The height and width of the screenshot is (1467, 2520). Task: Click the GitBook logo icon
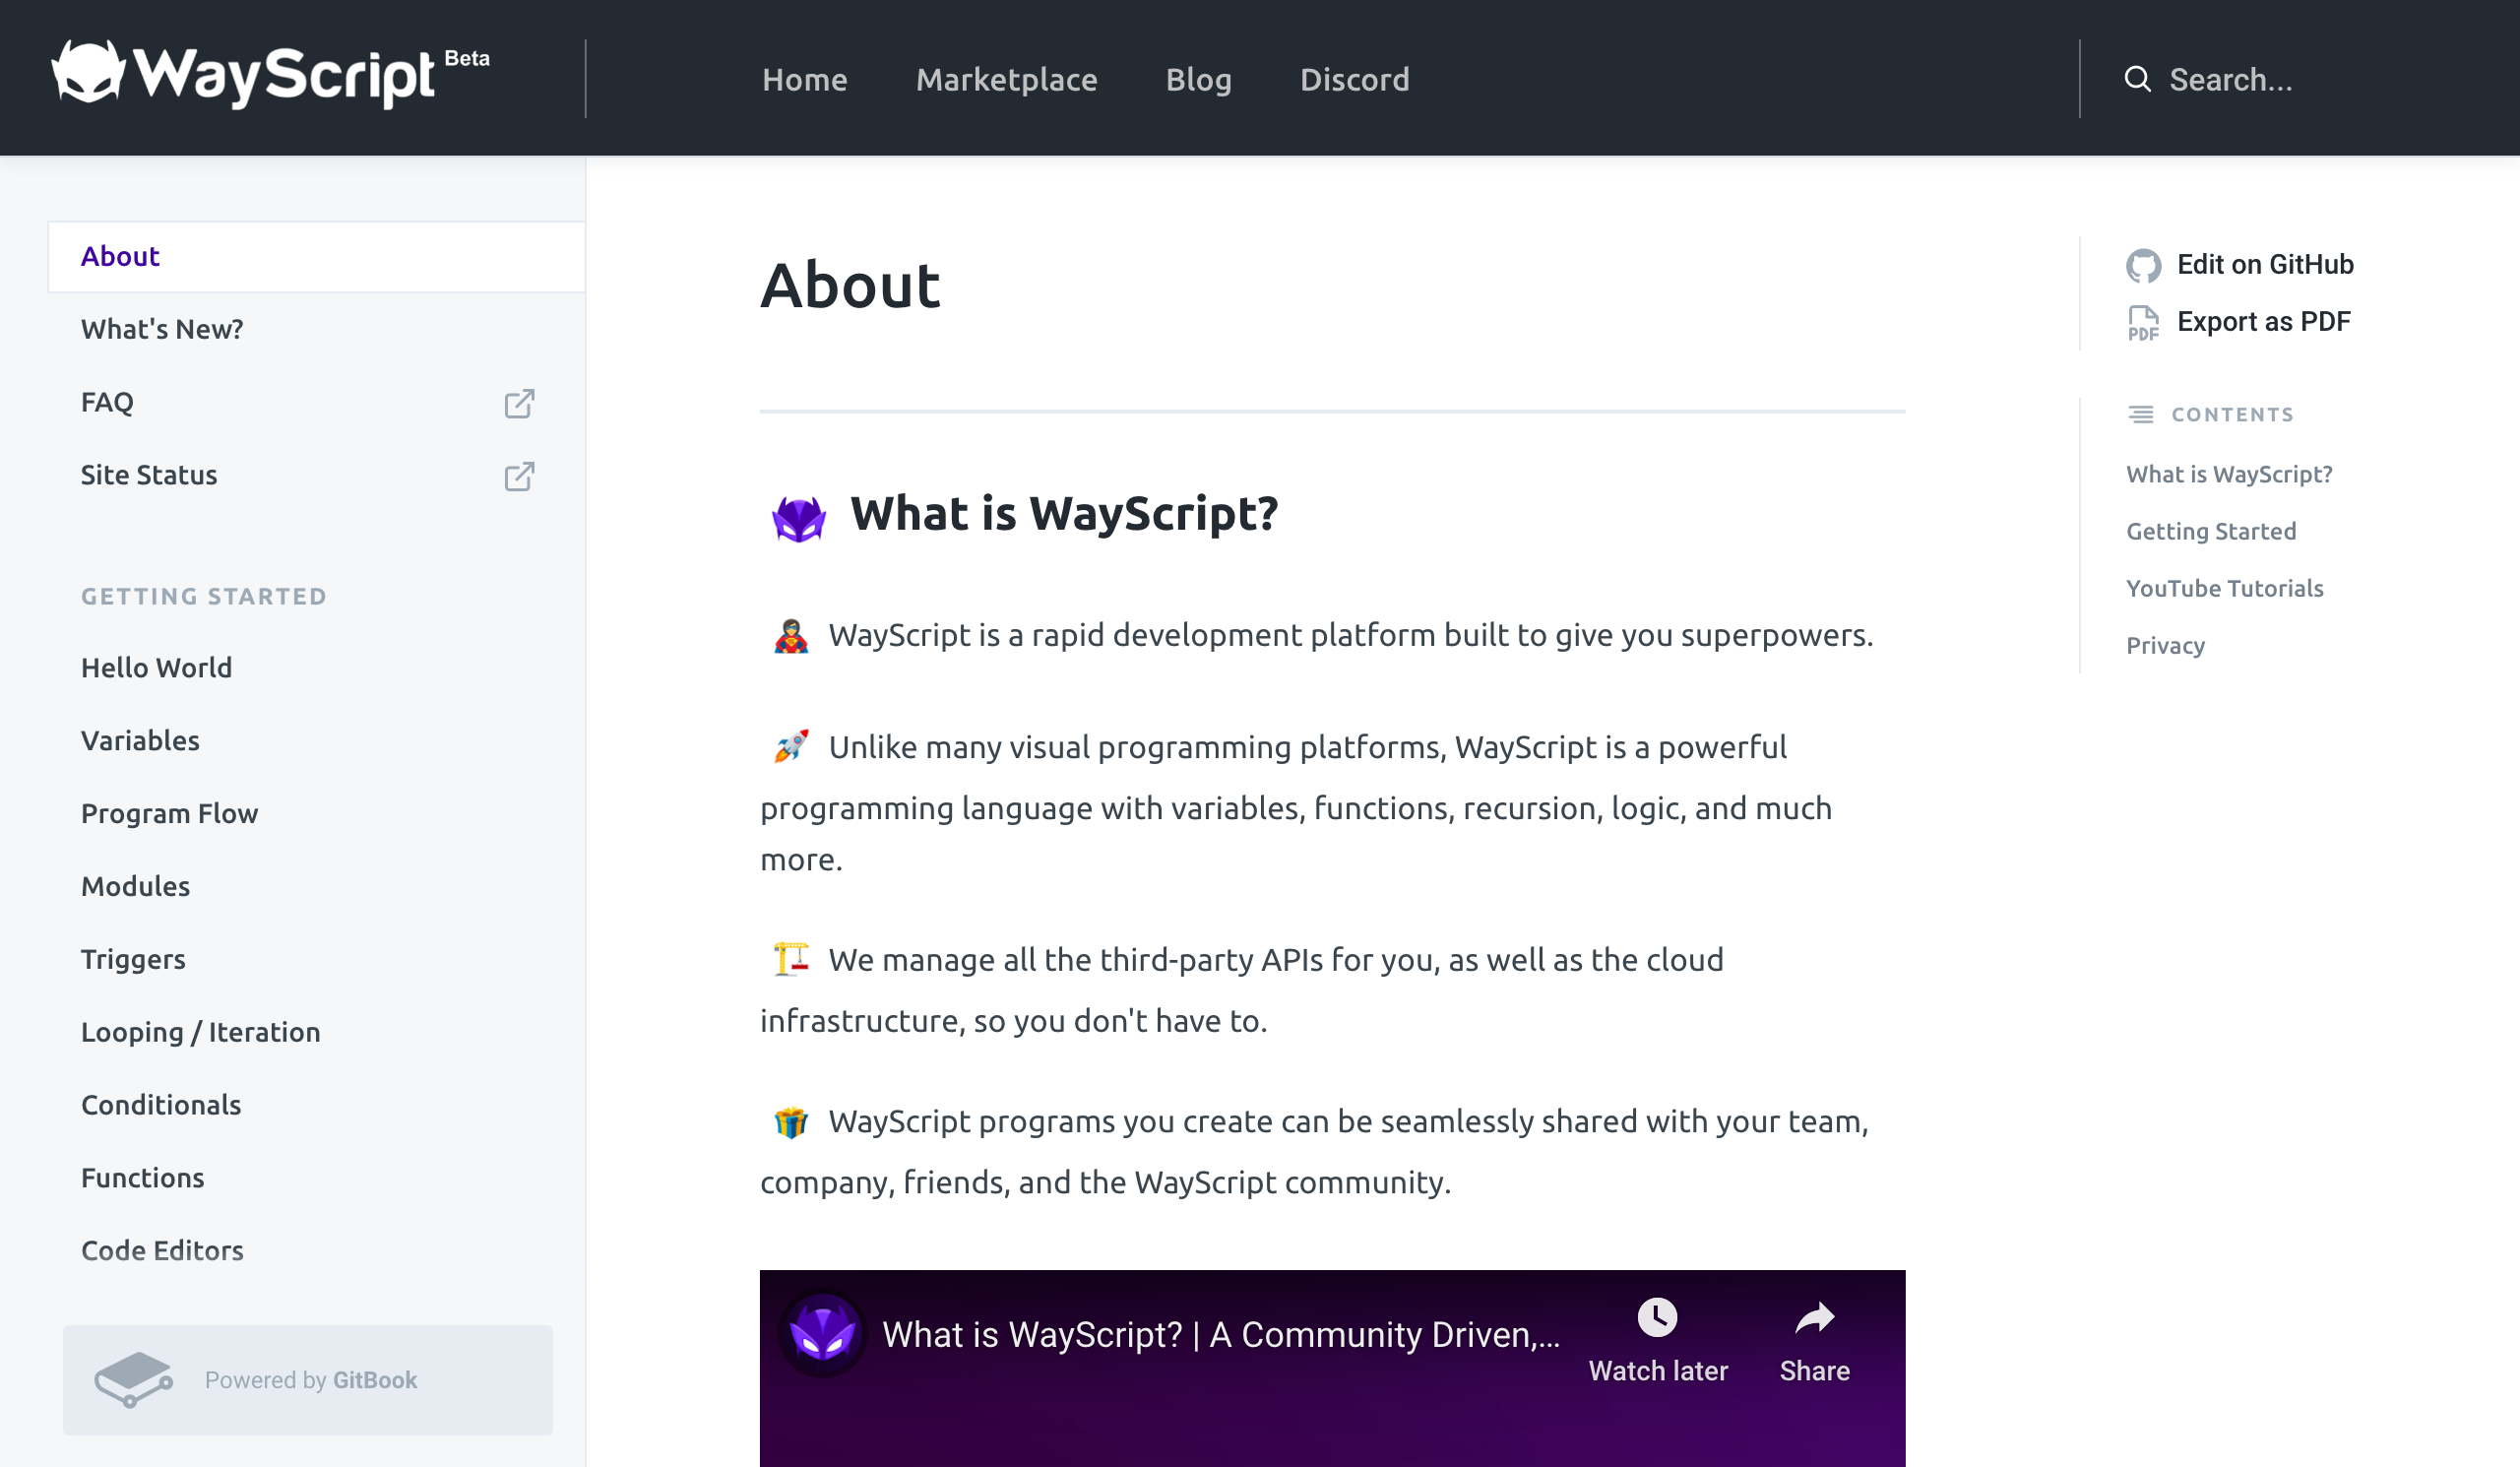tap(133, 1380)
